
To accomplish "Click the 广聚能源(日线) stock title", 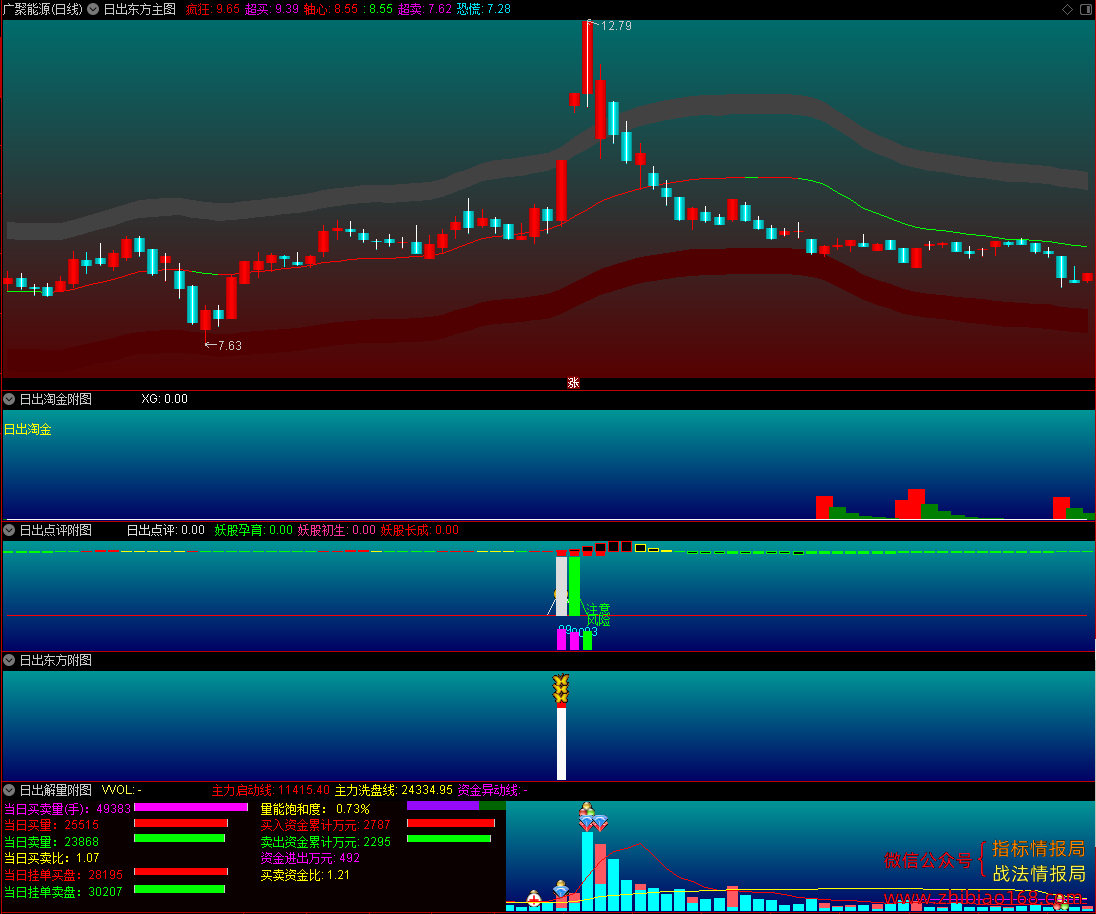I will click(43, 9).
